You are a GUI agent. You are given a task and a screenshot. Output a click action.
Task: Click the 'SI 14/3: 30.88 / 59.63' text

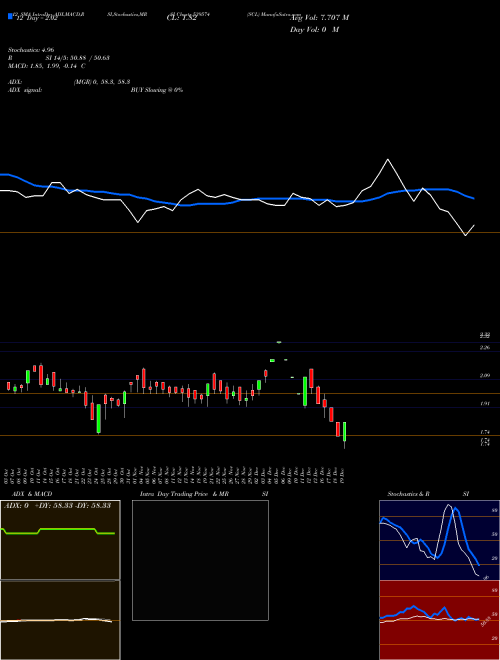tap(78, 58)
